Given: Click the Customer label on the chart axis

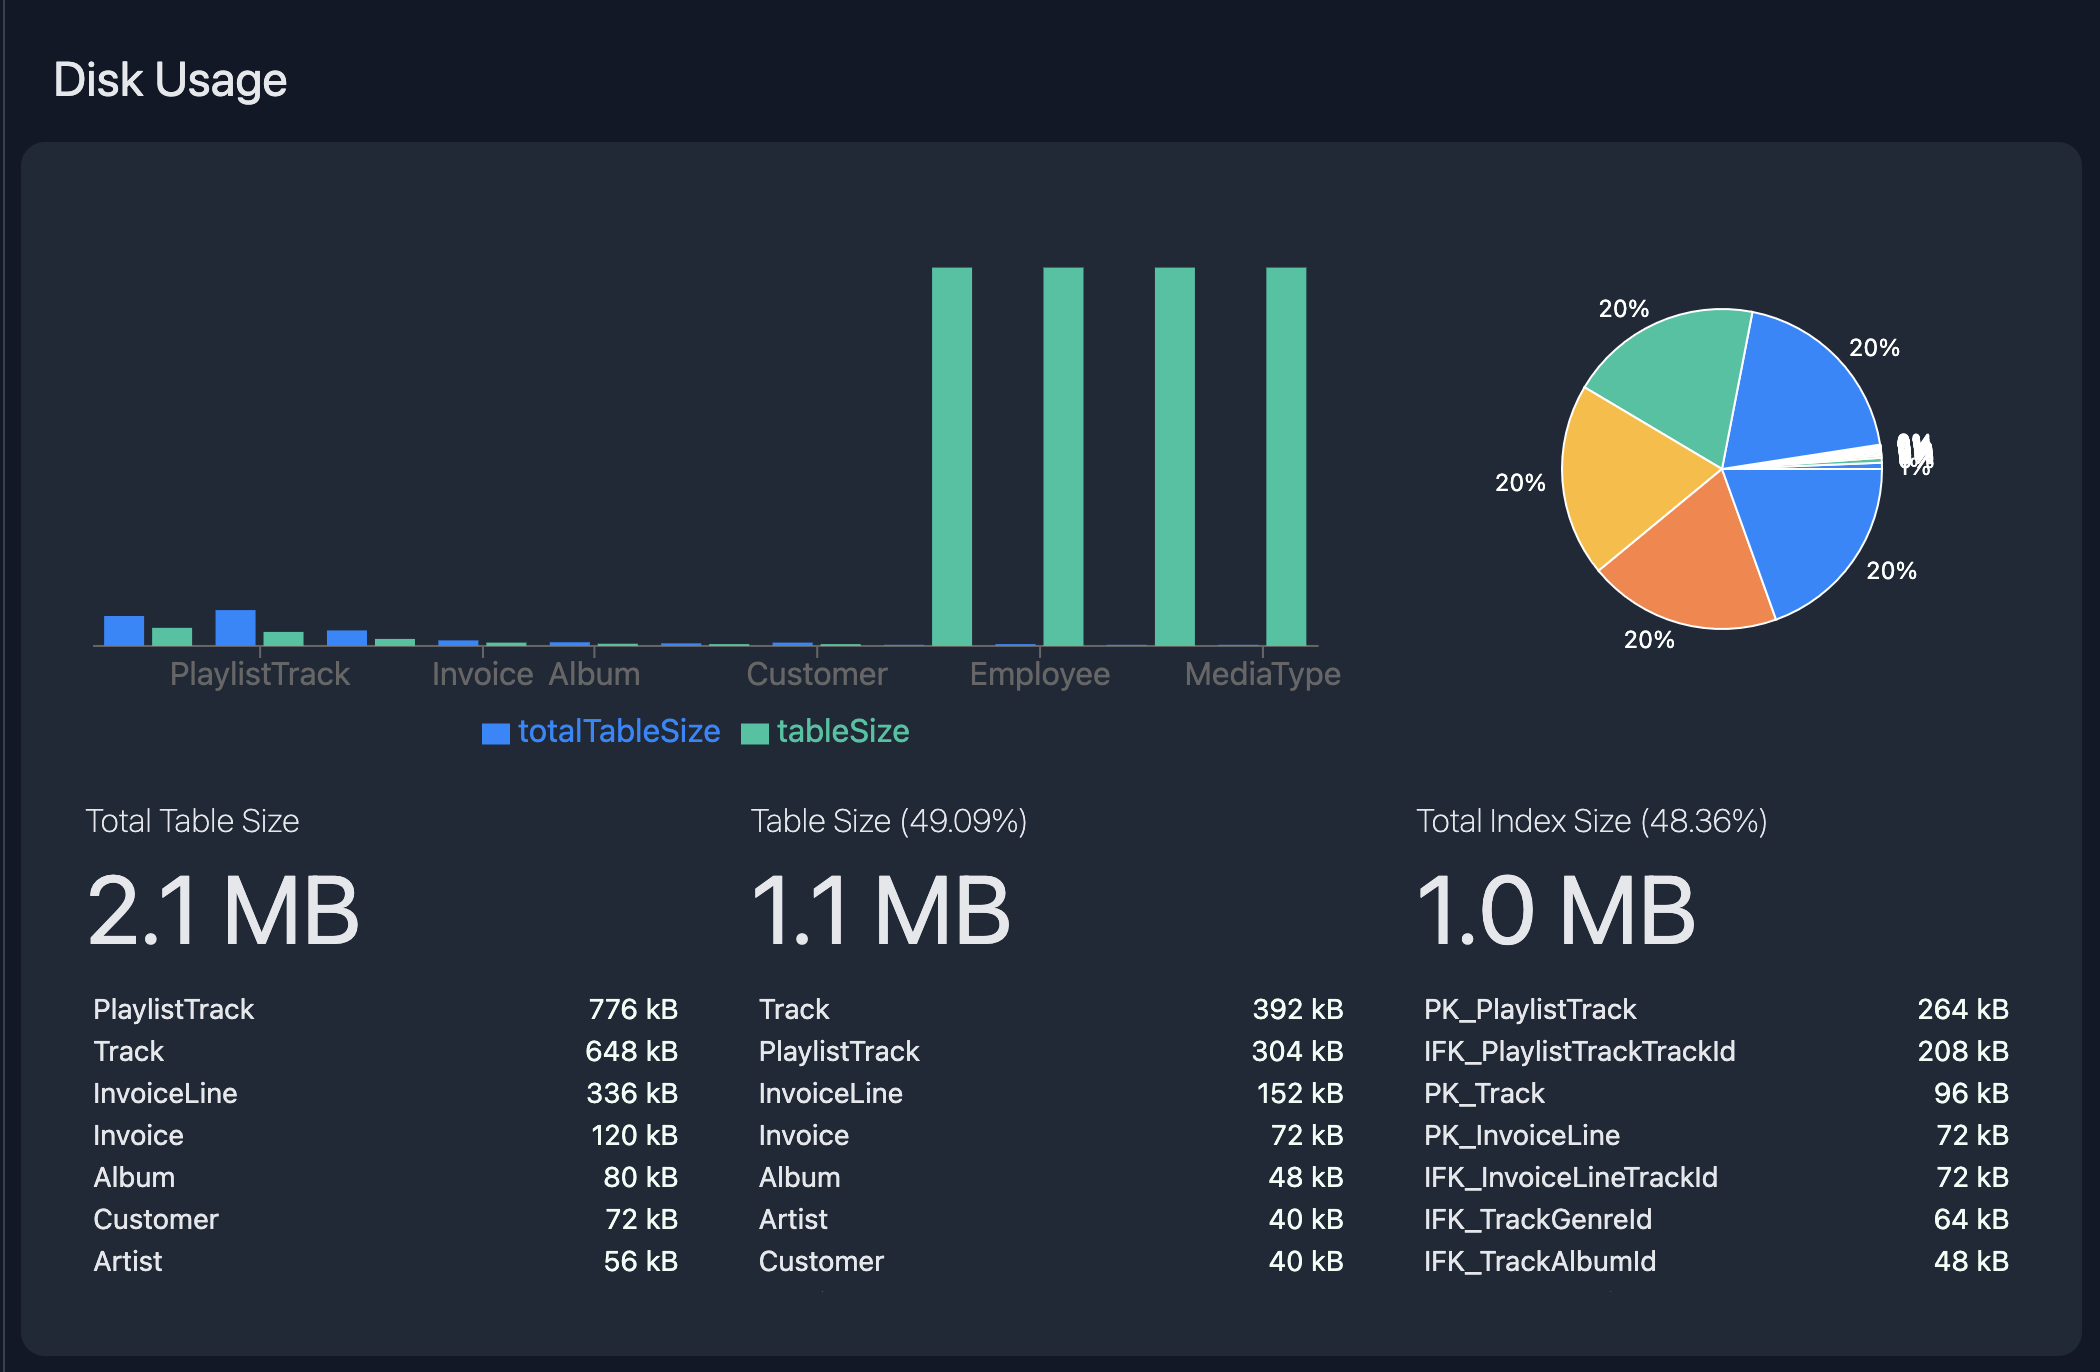Looking at the screenshot, I should click(x=816, y=673).
